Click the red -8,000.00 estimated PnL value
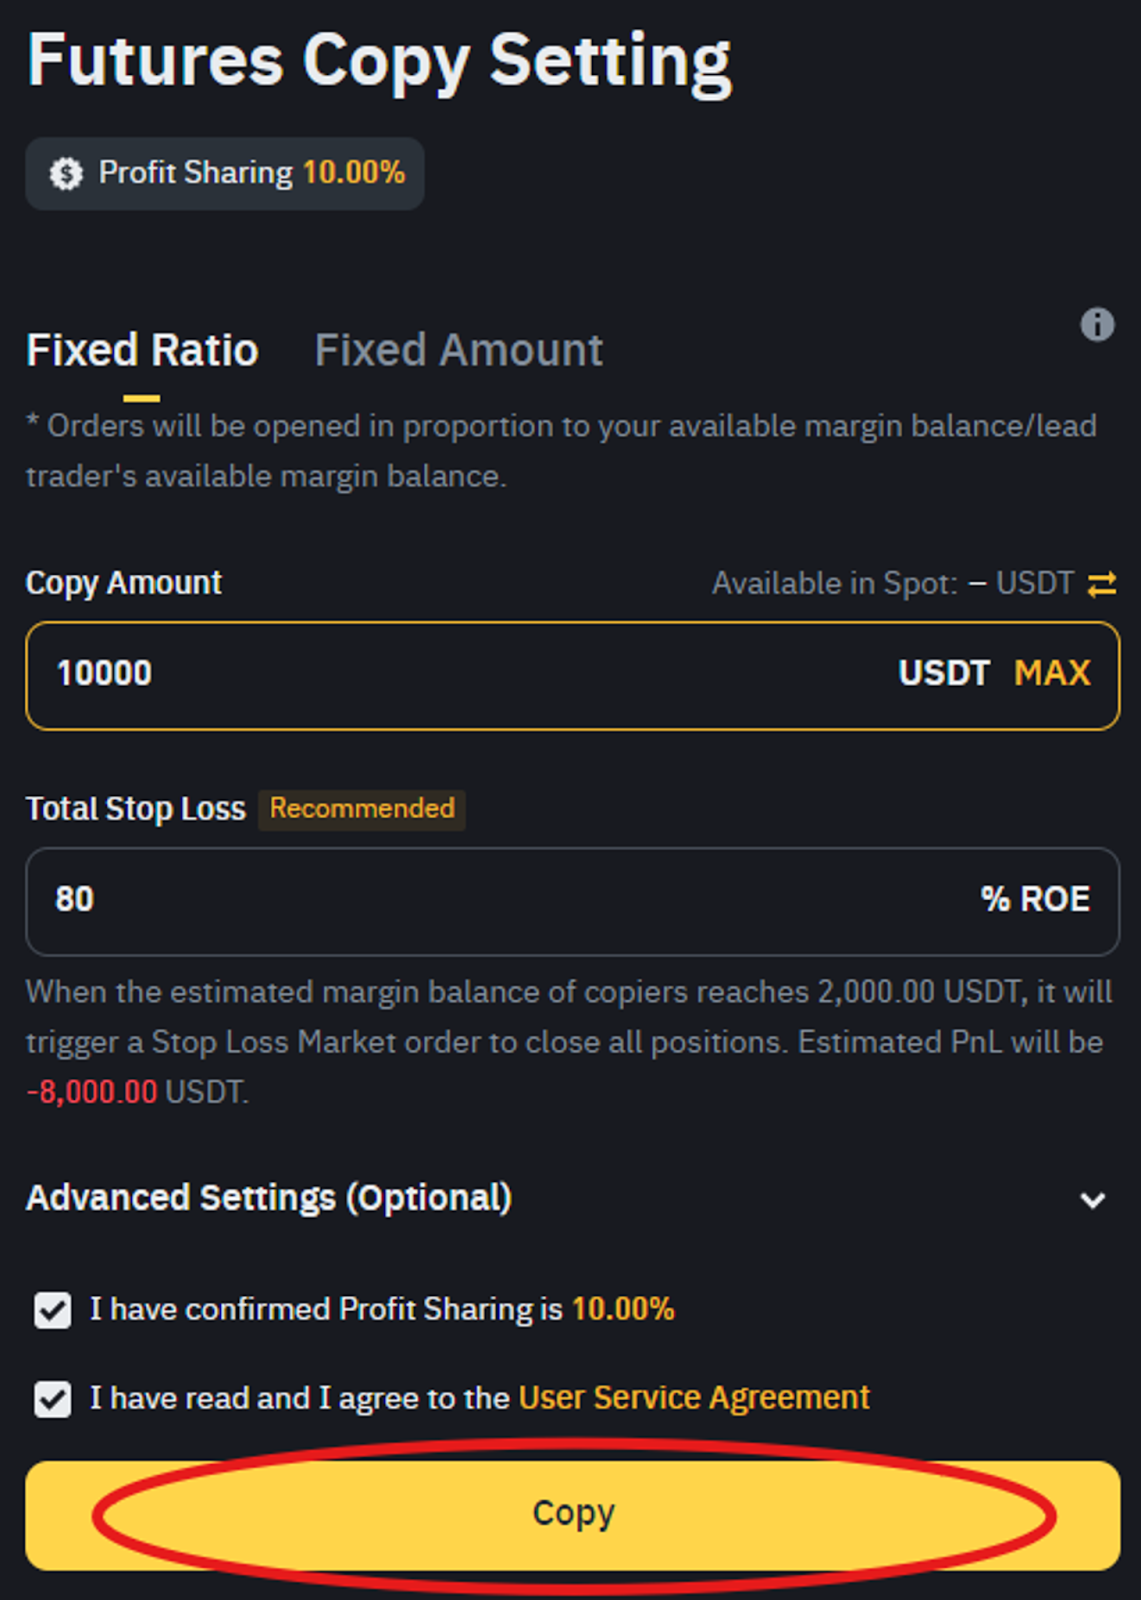This screenshot has height=1600, width=1141. (x=92, y=1092)
